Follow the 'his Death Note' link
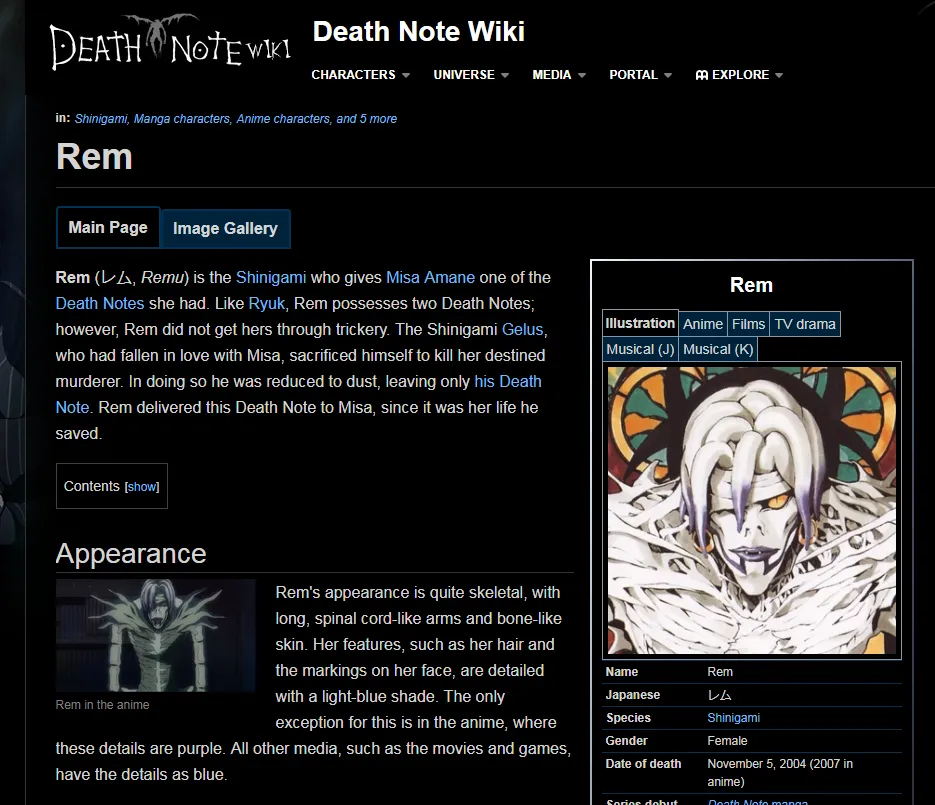Viewport: 935px width, 805px height. tap(507, 382)
